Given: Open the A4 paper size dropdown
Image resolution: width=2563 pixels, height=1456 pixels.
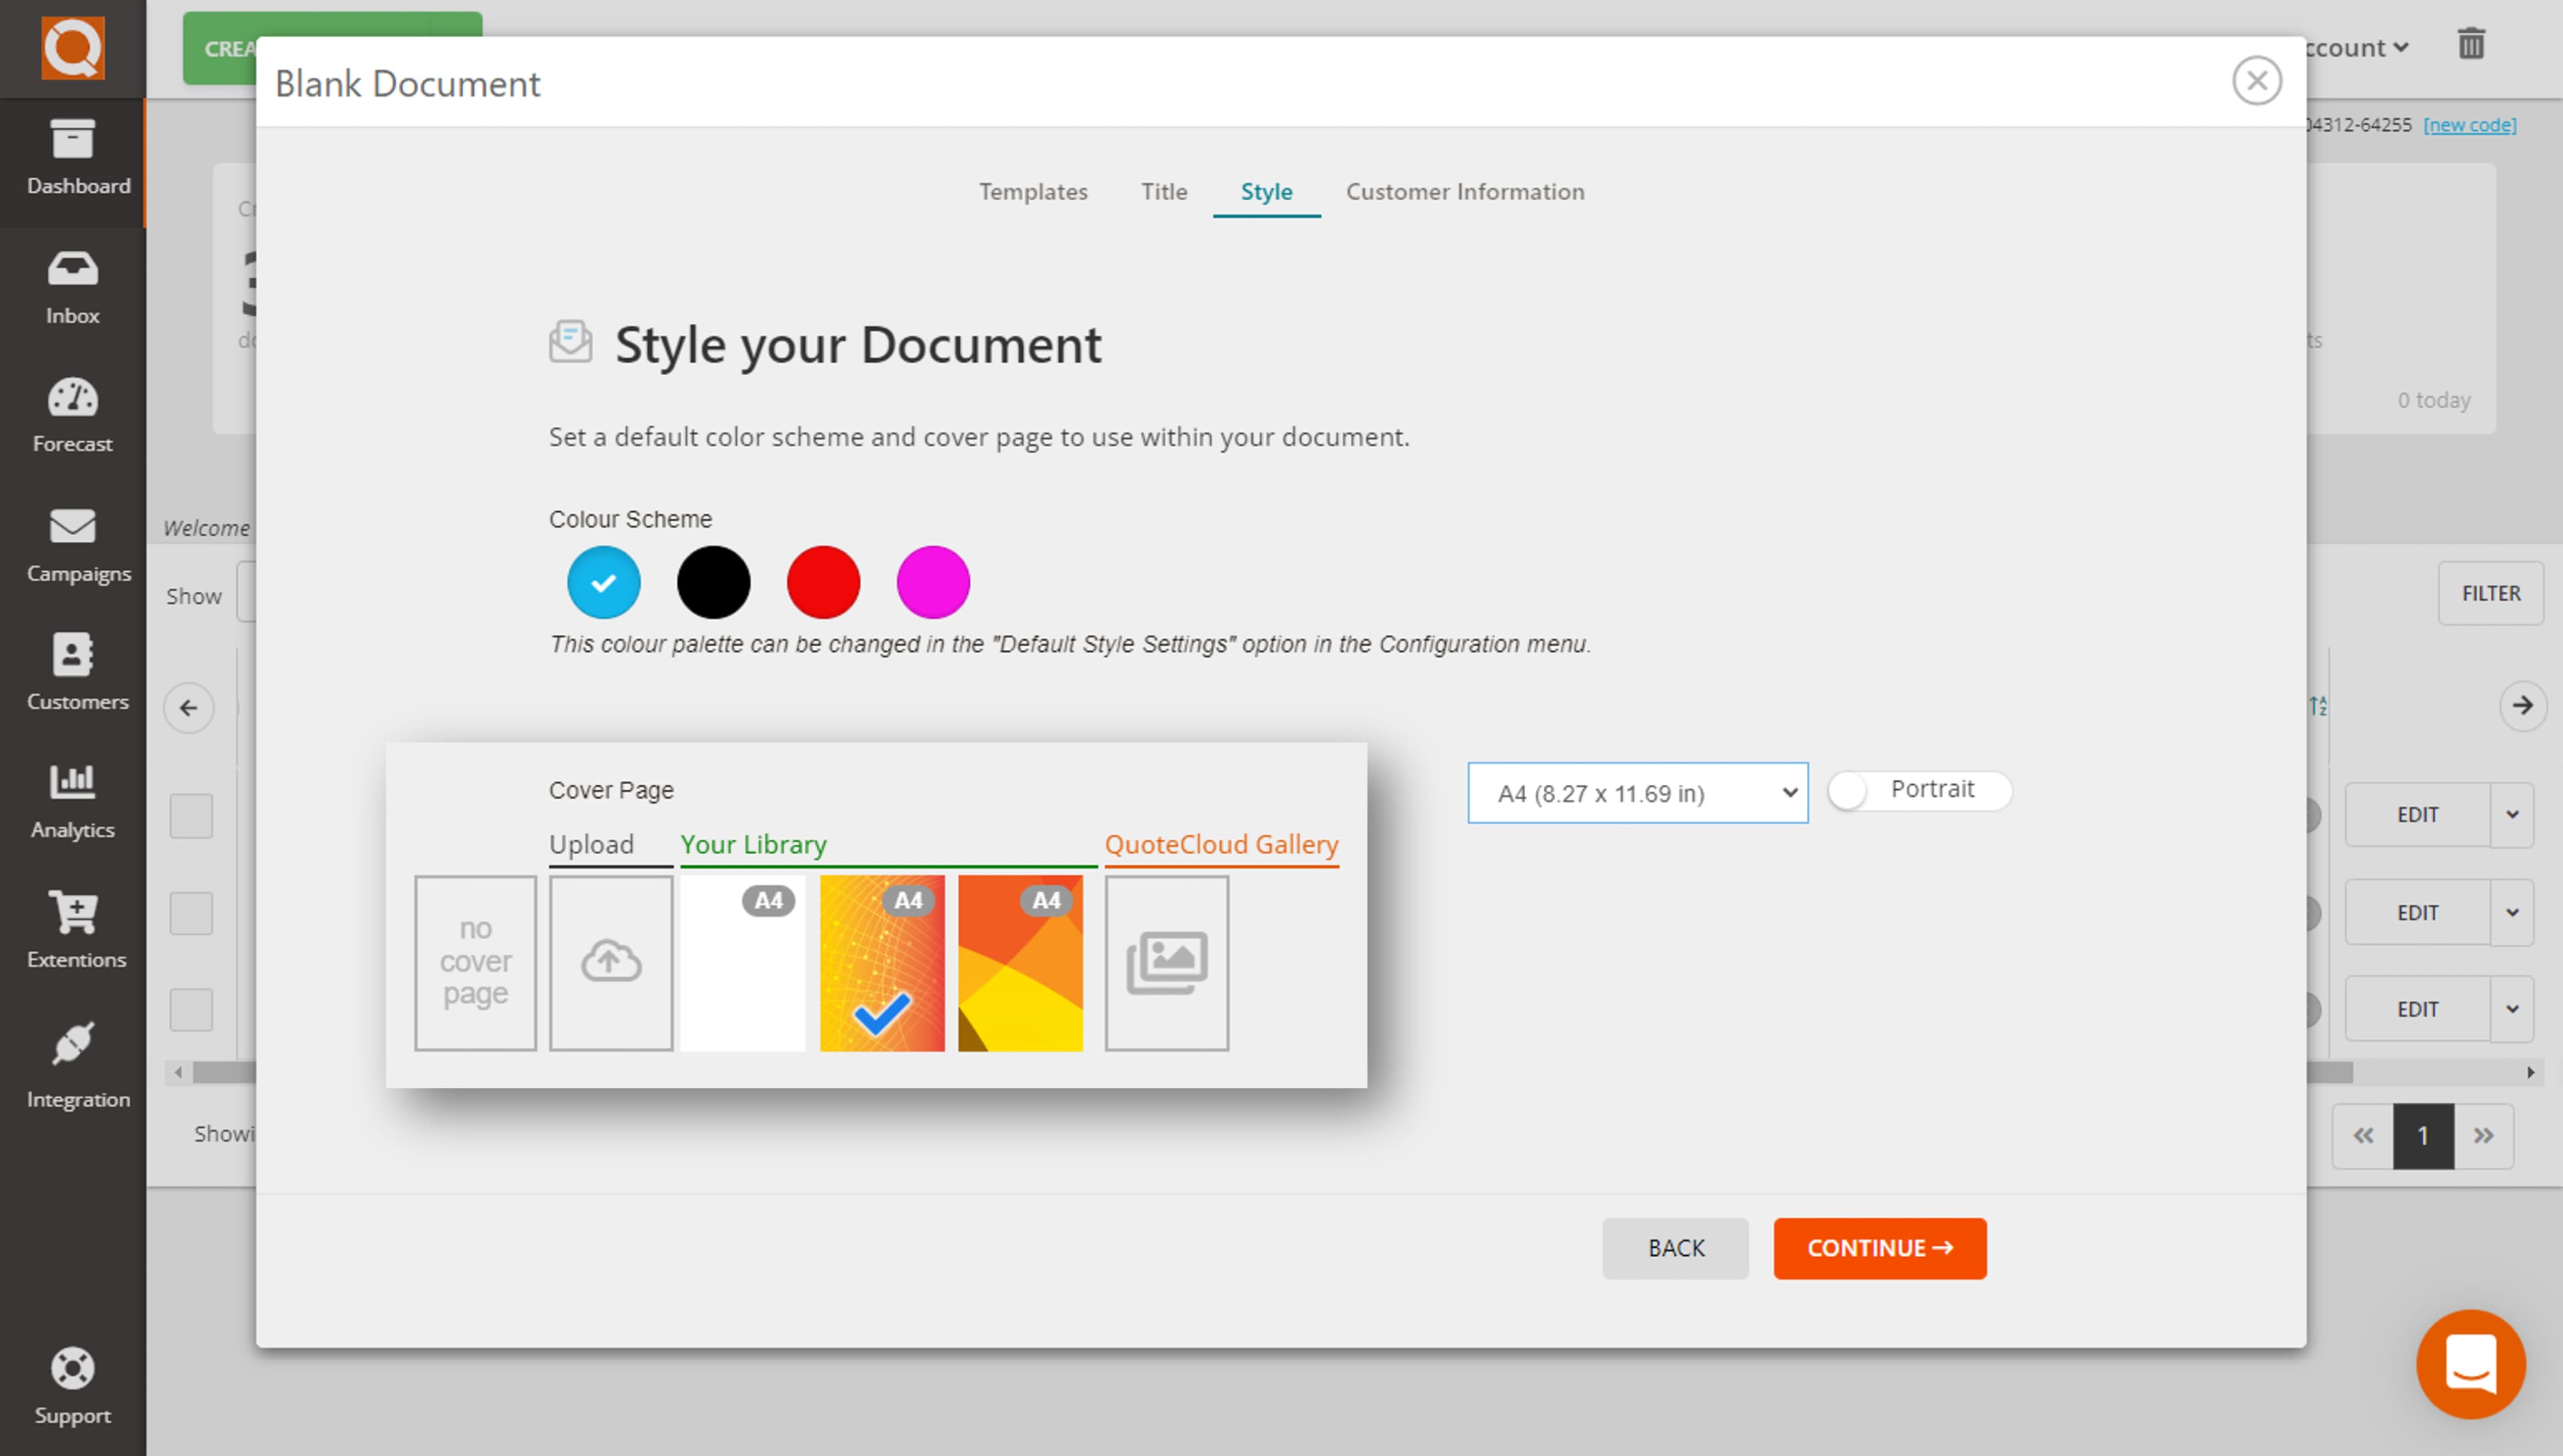Looking at the screenshot, I should (1637, 792).
